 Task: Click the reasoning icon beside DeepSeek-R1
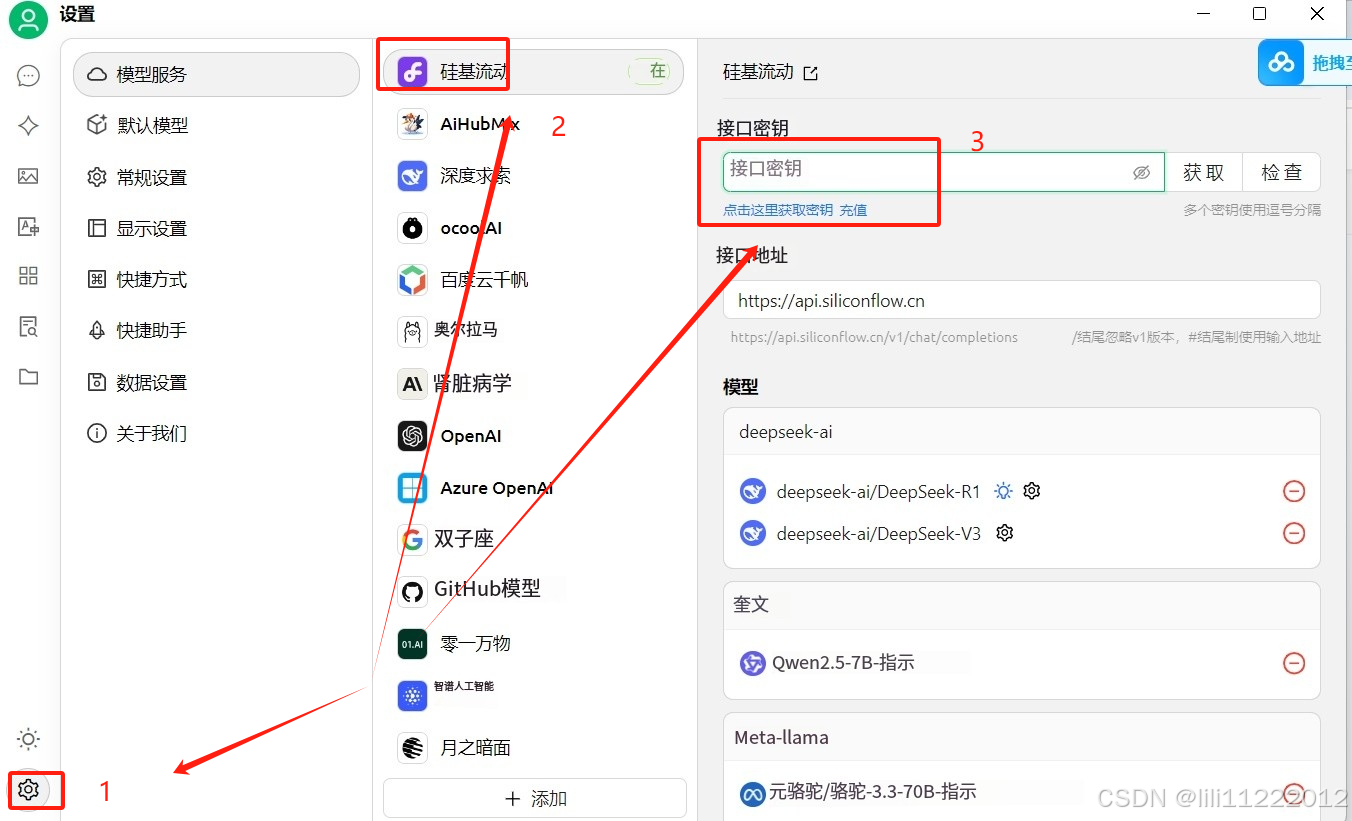(1003, 491)
